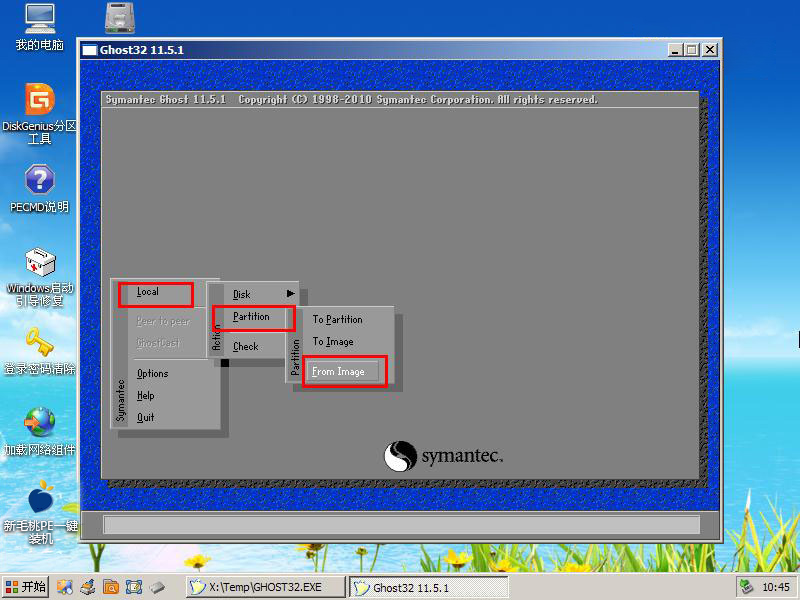Switch to X:\Temp\GHOST32.EXE taskbar button
This screenshot has height=600, width=800.
(x=265, y=587)
